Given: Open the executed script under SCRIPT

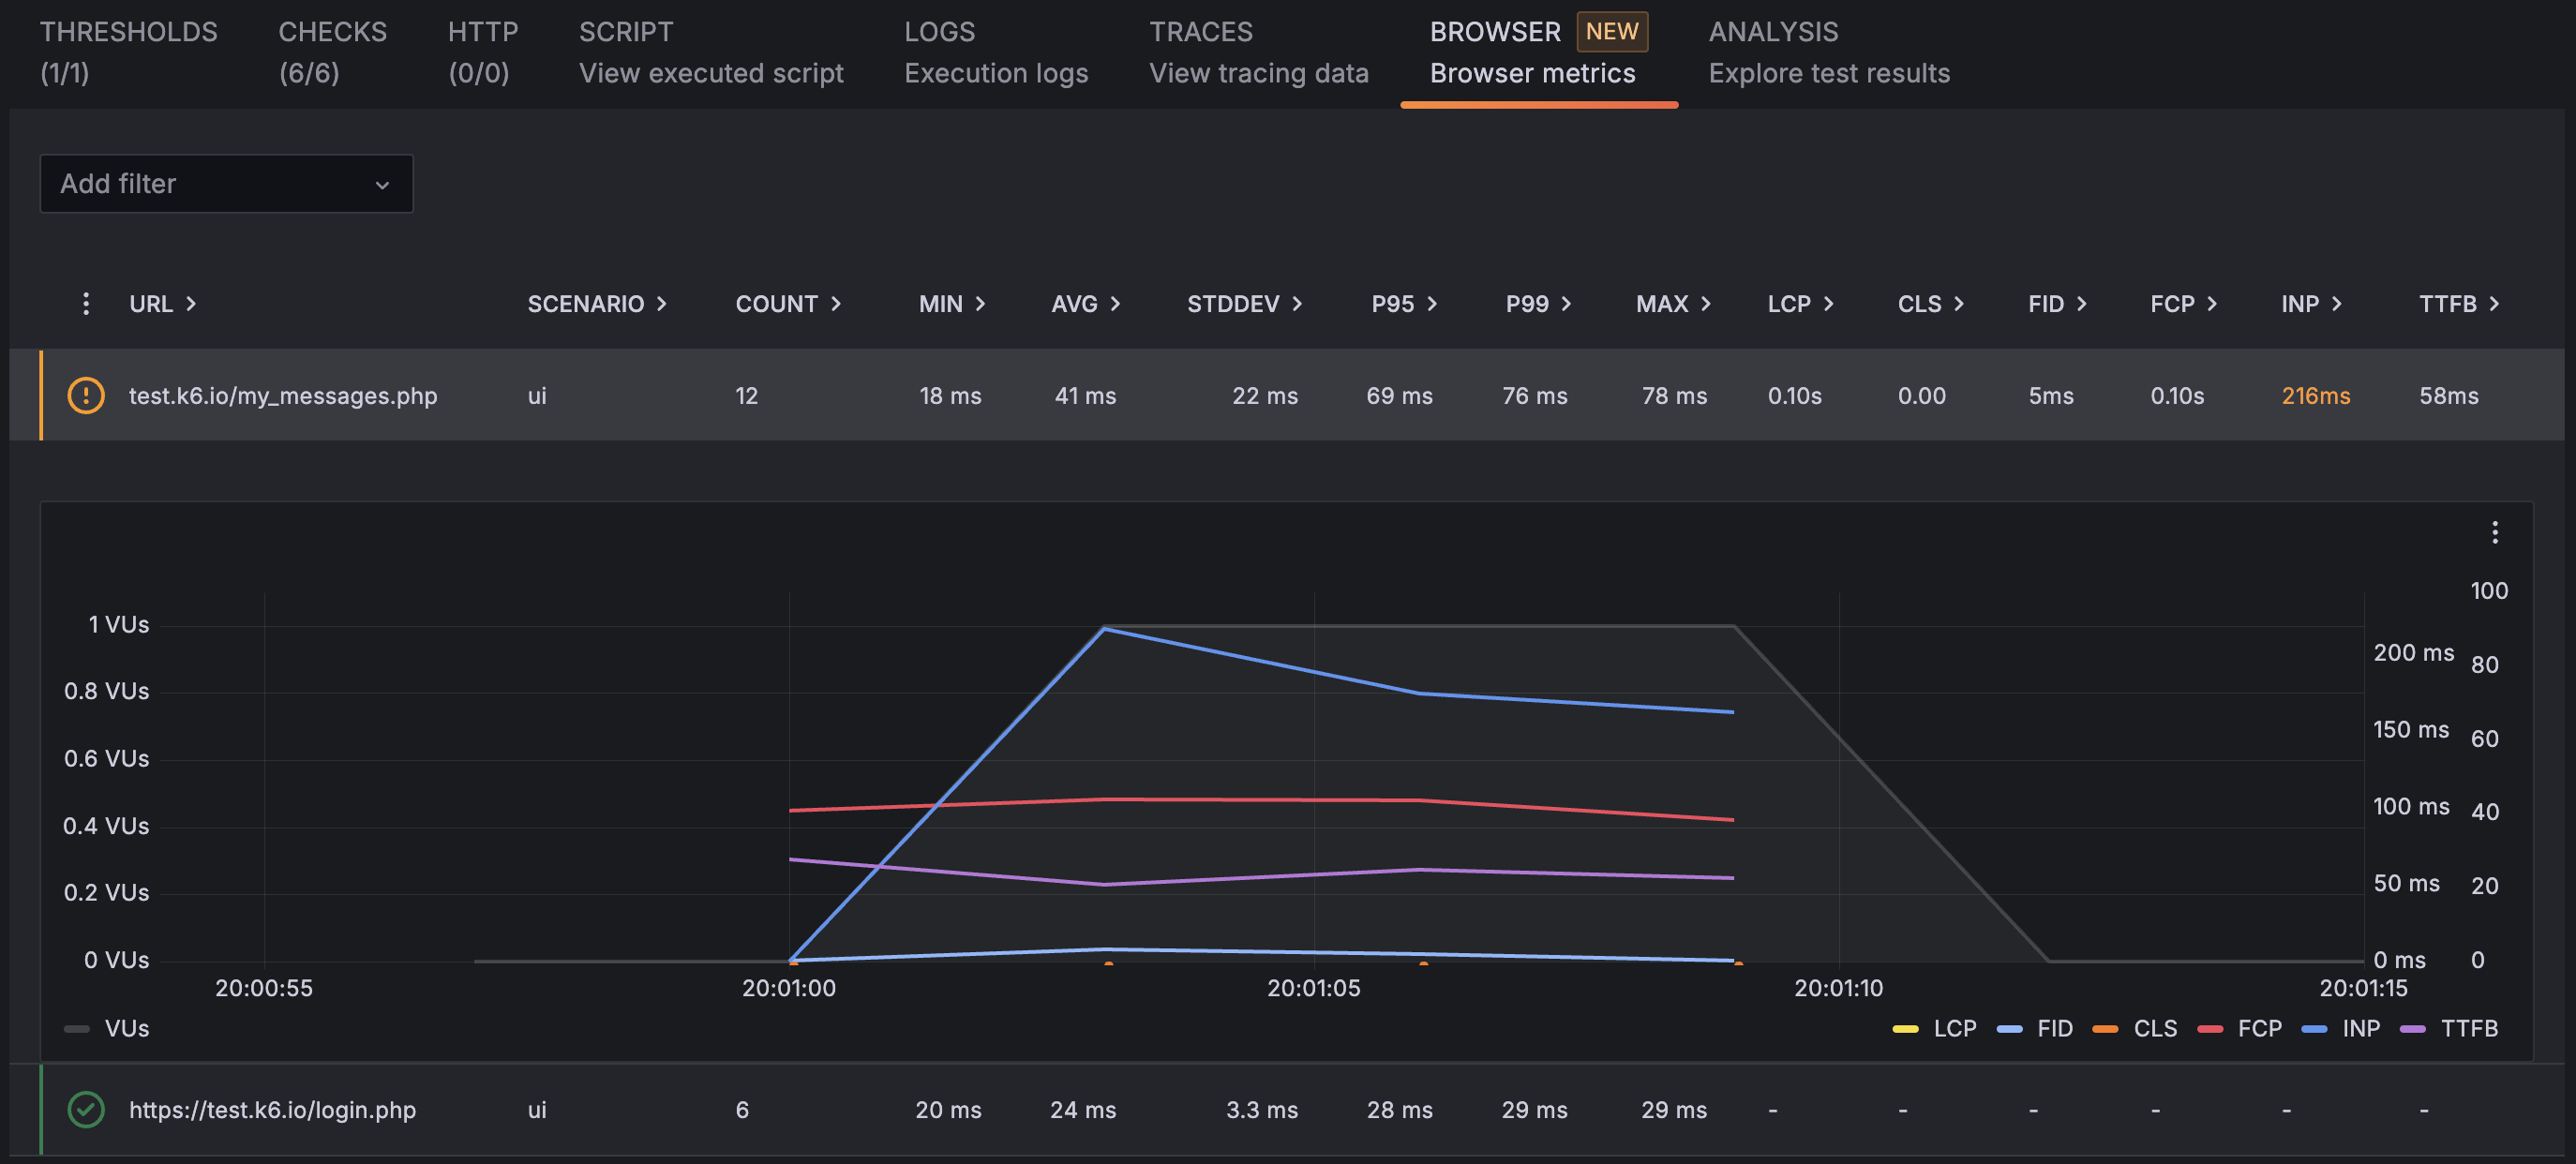Looking at the screenshot, I should [x=711, y=52].
